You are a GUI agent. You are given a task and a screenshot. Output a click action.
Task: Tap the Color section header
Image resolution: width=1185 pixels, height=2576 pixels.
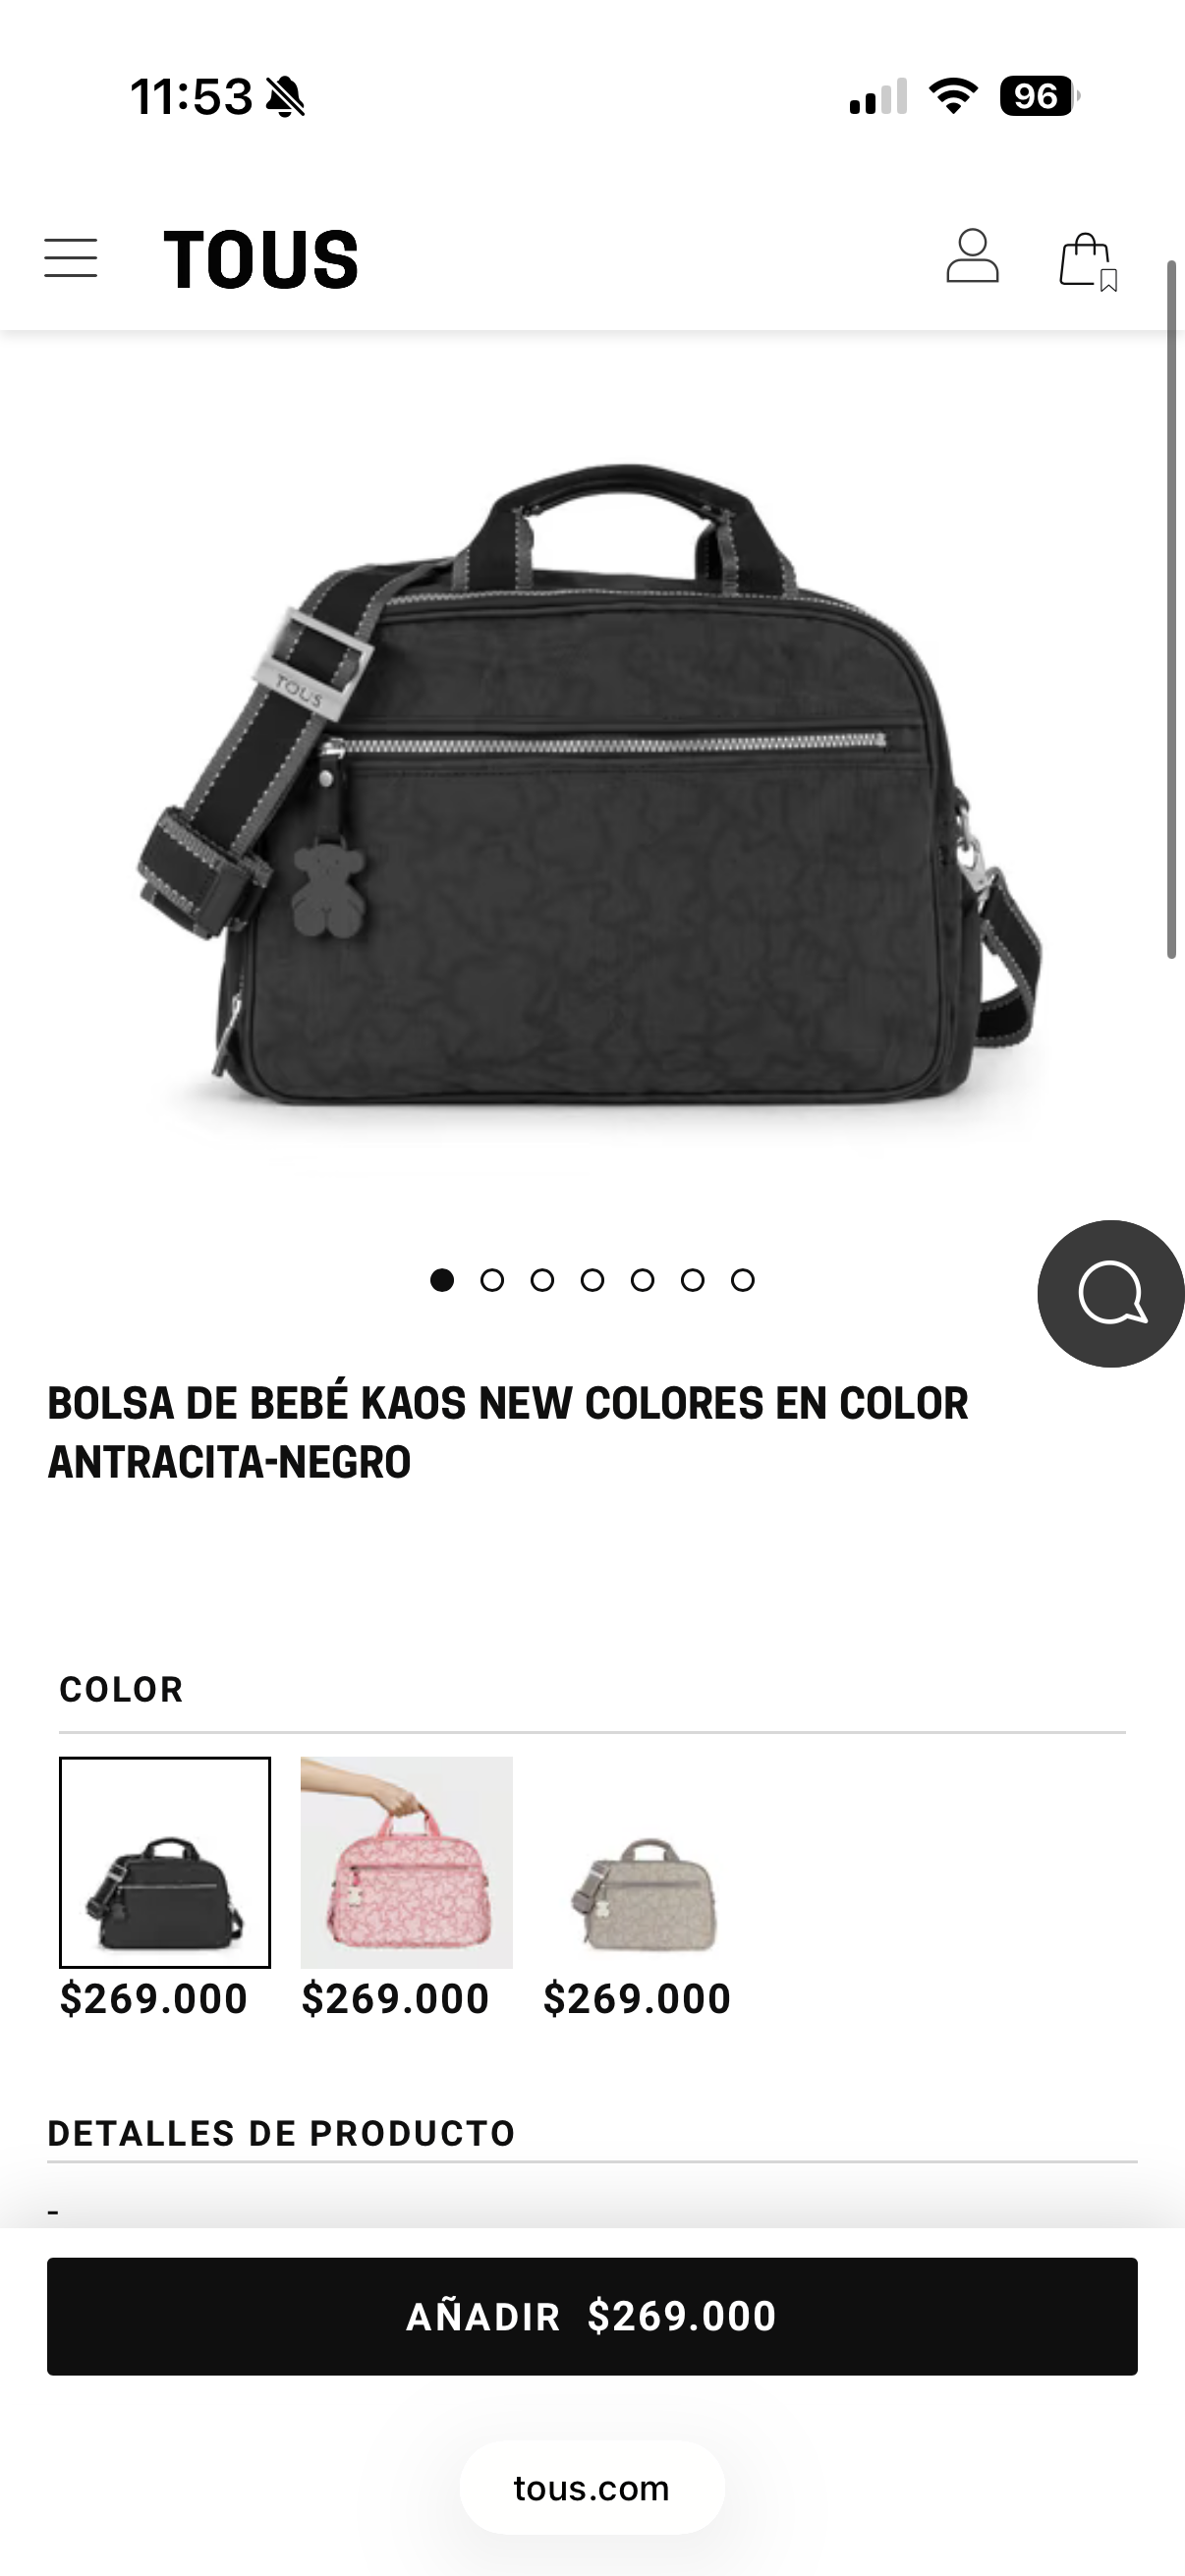[x=121, y=1689]
